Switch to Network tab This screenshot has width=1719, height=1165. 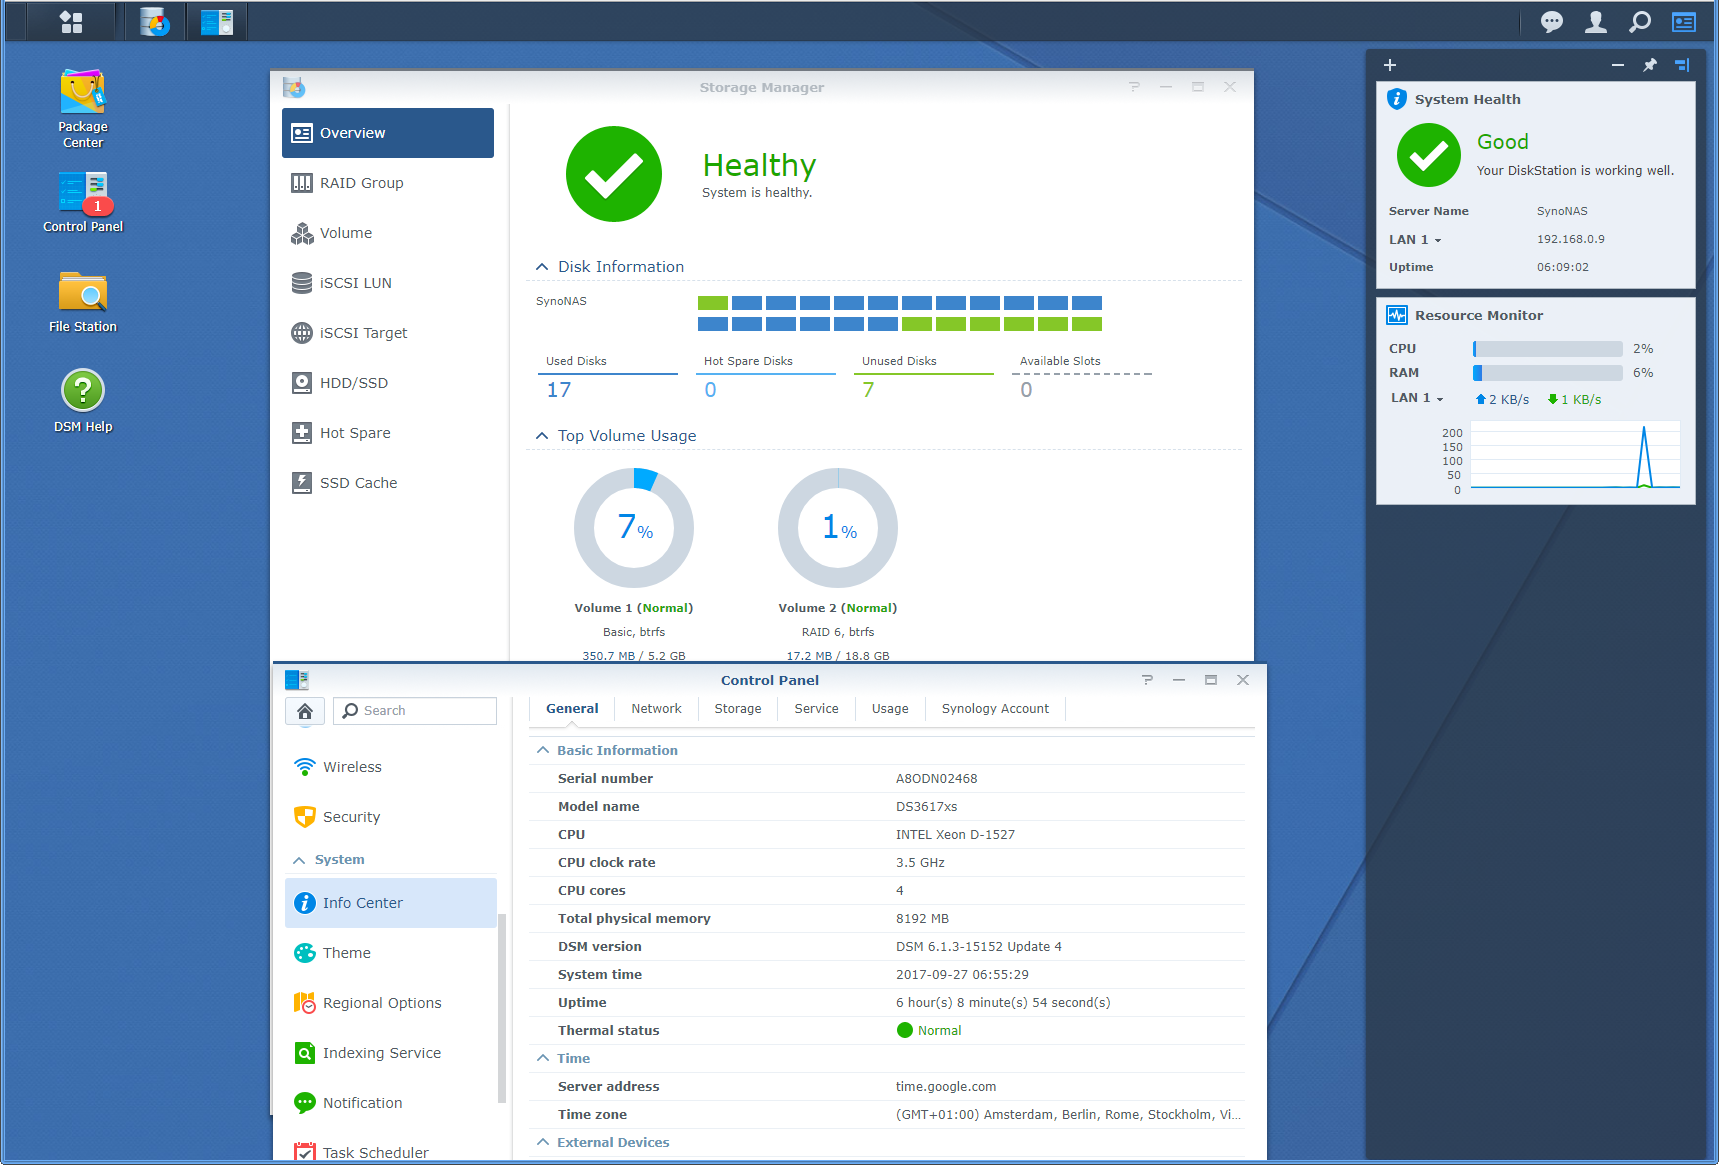tap(656, 709)
